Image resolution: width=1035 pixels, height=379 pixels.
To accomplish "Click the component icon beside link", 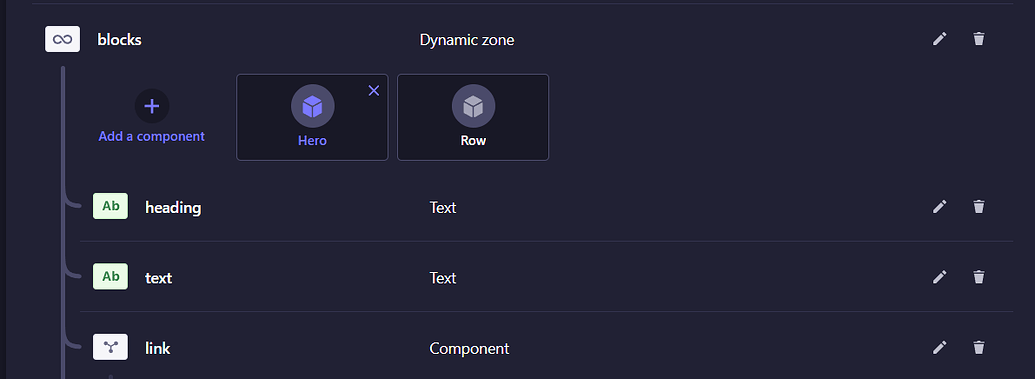I will (110, 347).
